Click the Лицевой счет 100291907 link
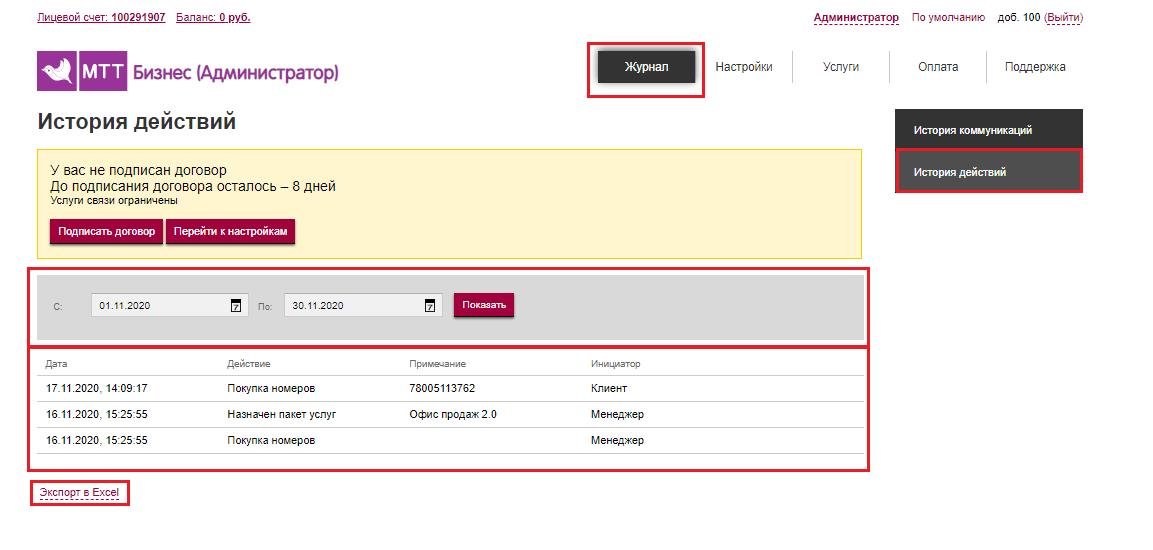1153x550 pixels. pos(101,18)
